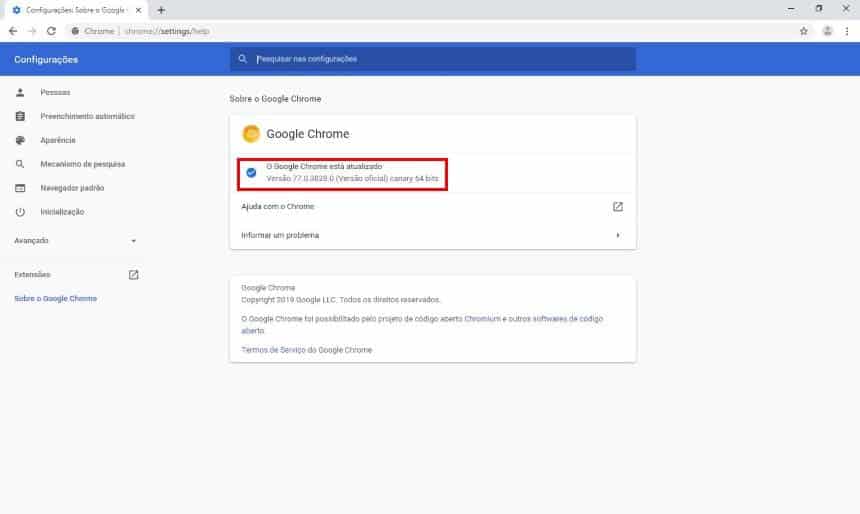Click the Copyright 2019 Google LLC text

click(341, 300)
